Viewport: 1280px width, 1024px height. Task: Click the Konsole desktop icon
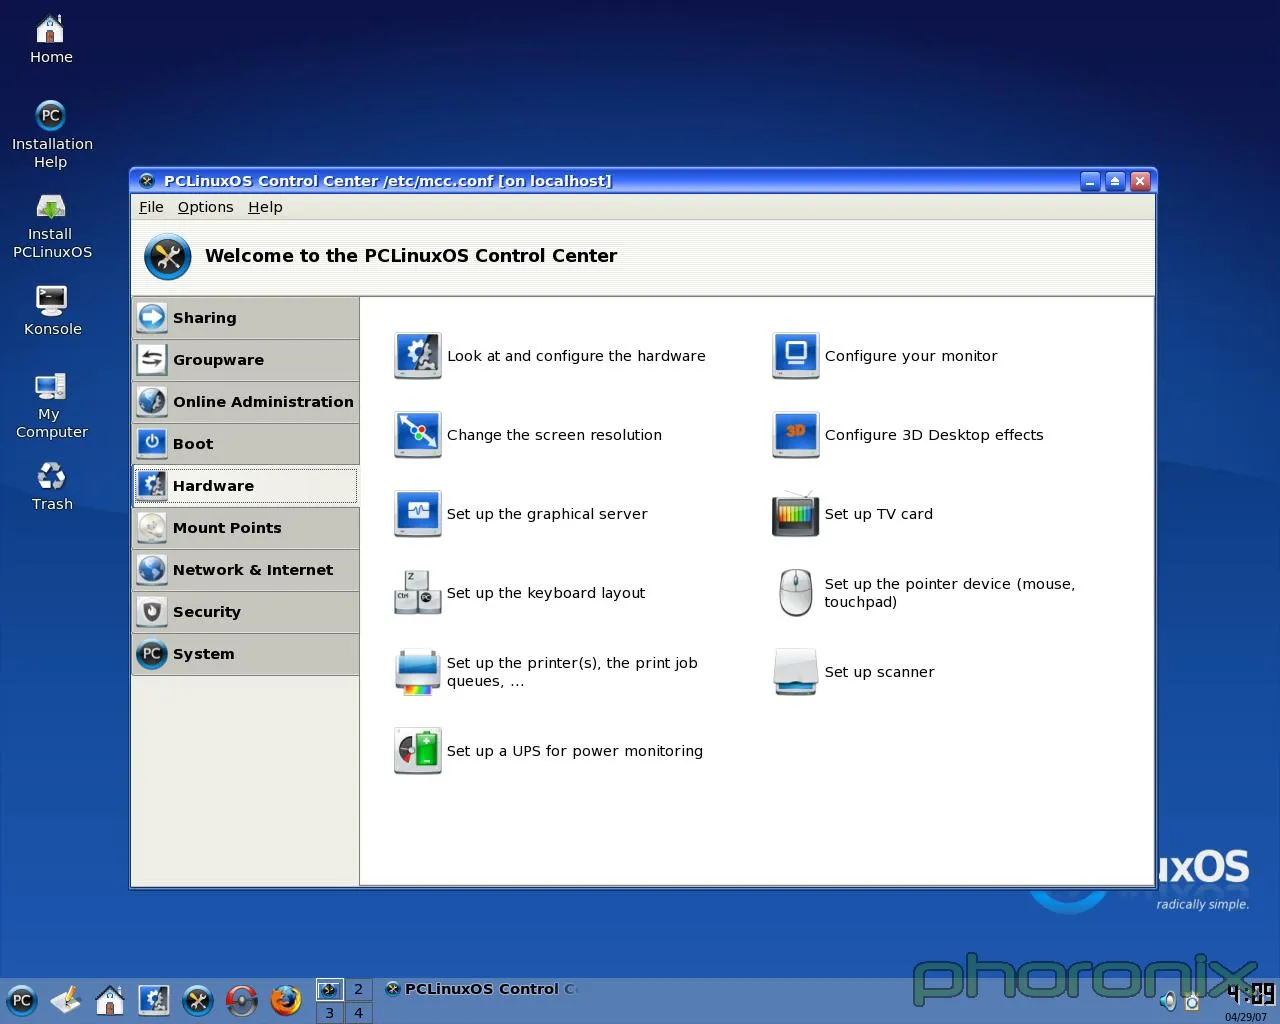coord(52,311)
